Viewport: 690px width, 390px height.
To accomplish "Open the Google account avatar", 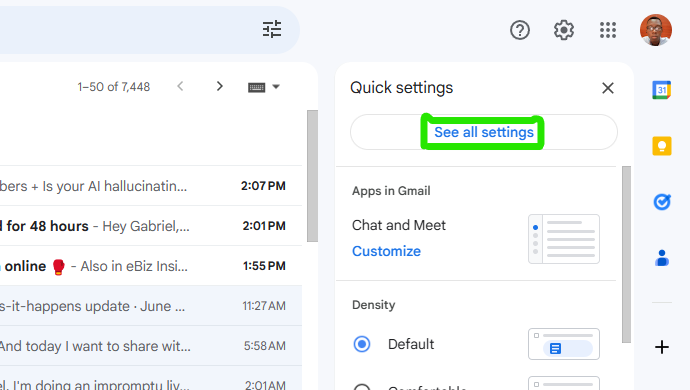I will pos(656,30).
